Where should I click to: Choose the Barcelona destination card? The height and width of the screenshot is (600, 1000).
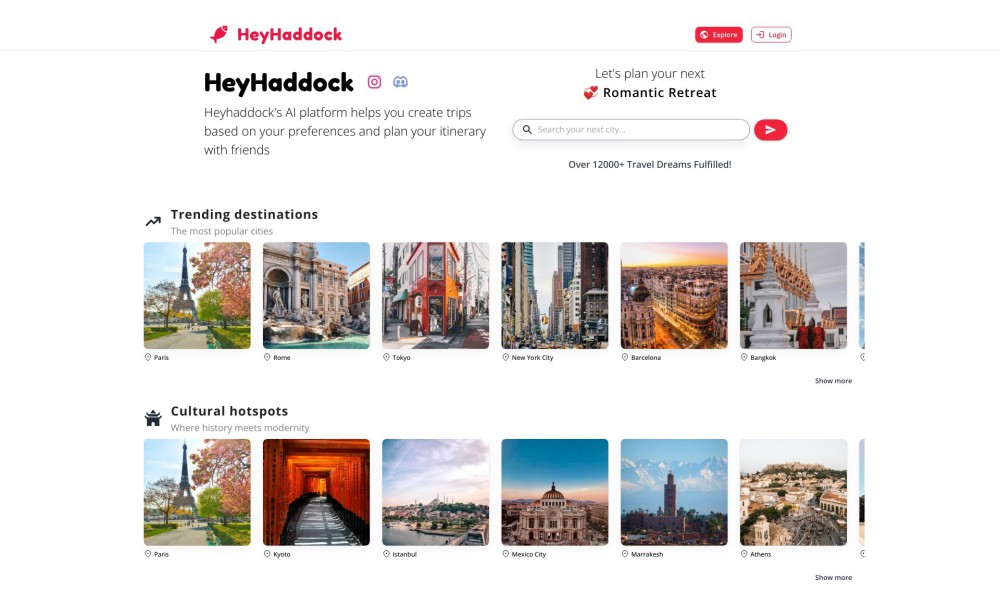coord(674,295)
